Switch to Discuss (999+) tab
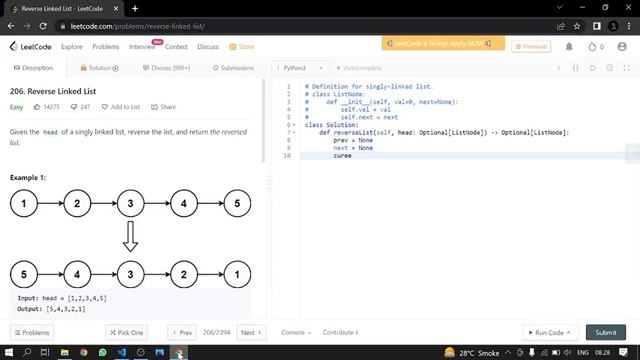Viewport: 640px width, 360px height. point(166,68)
